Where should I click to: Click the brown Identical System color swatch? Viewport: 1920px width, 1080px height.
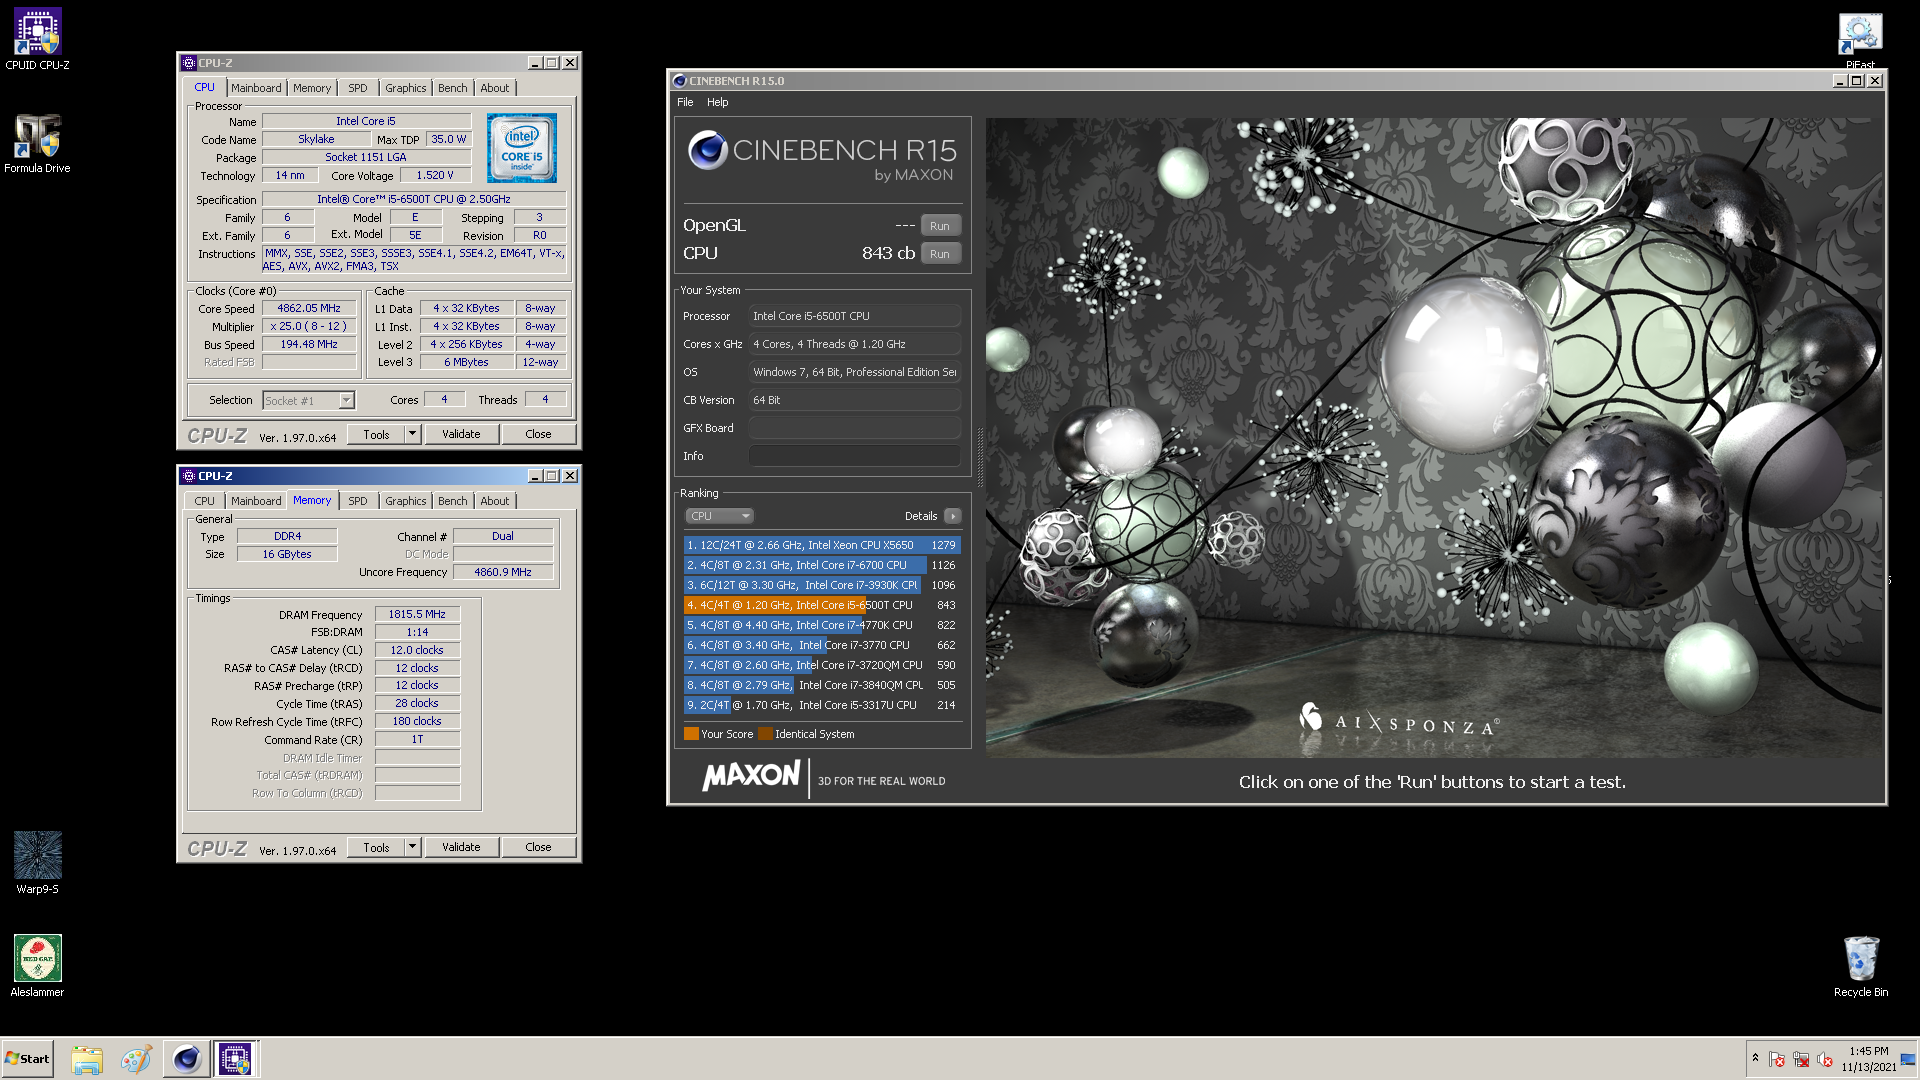[x=765, y=734]
